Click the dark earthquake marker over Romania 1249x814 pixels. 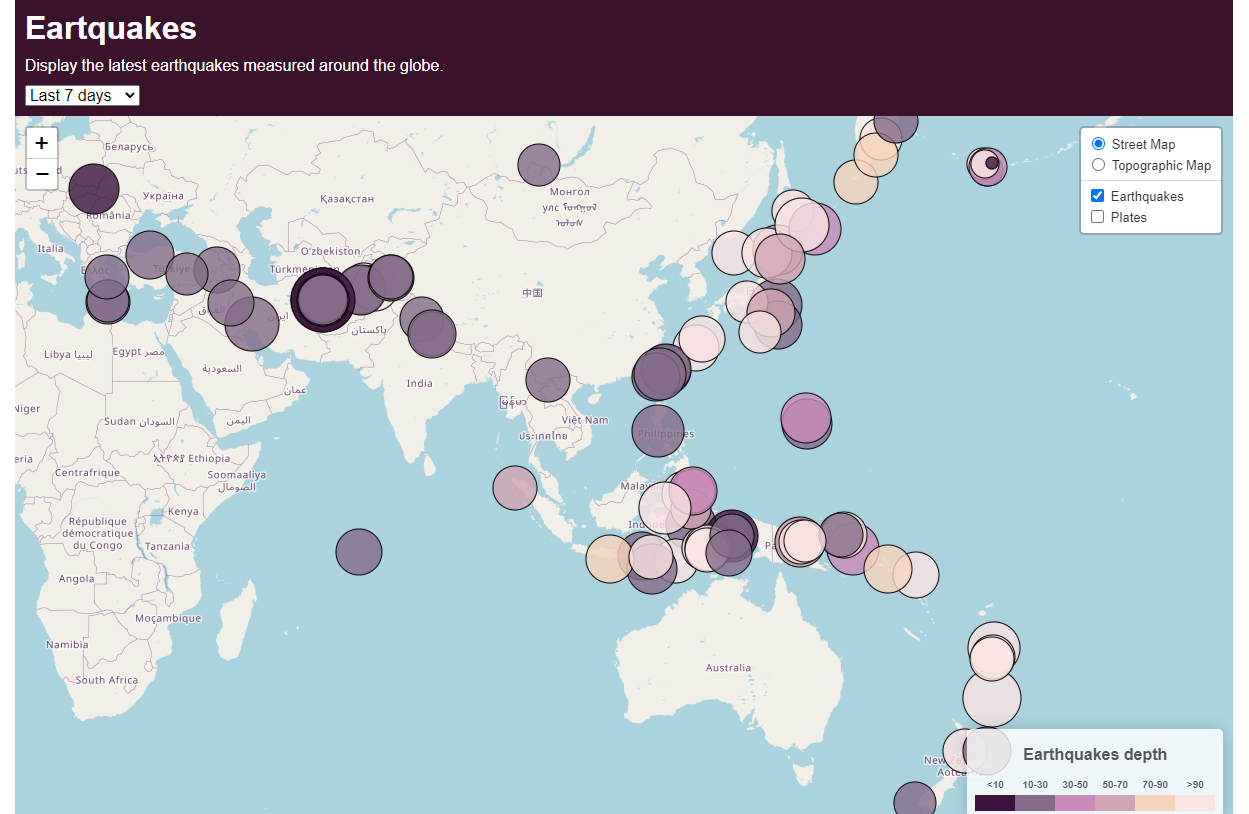(x=94, y=189)
